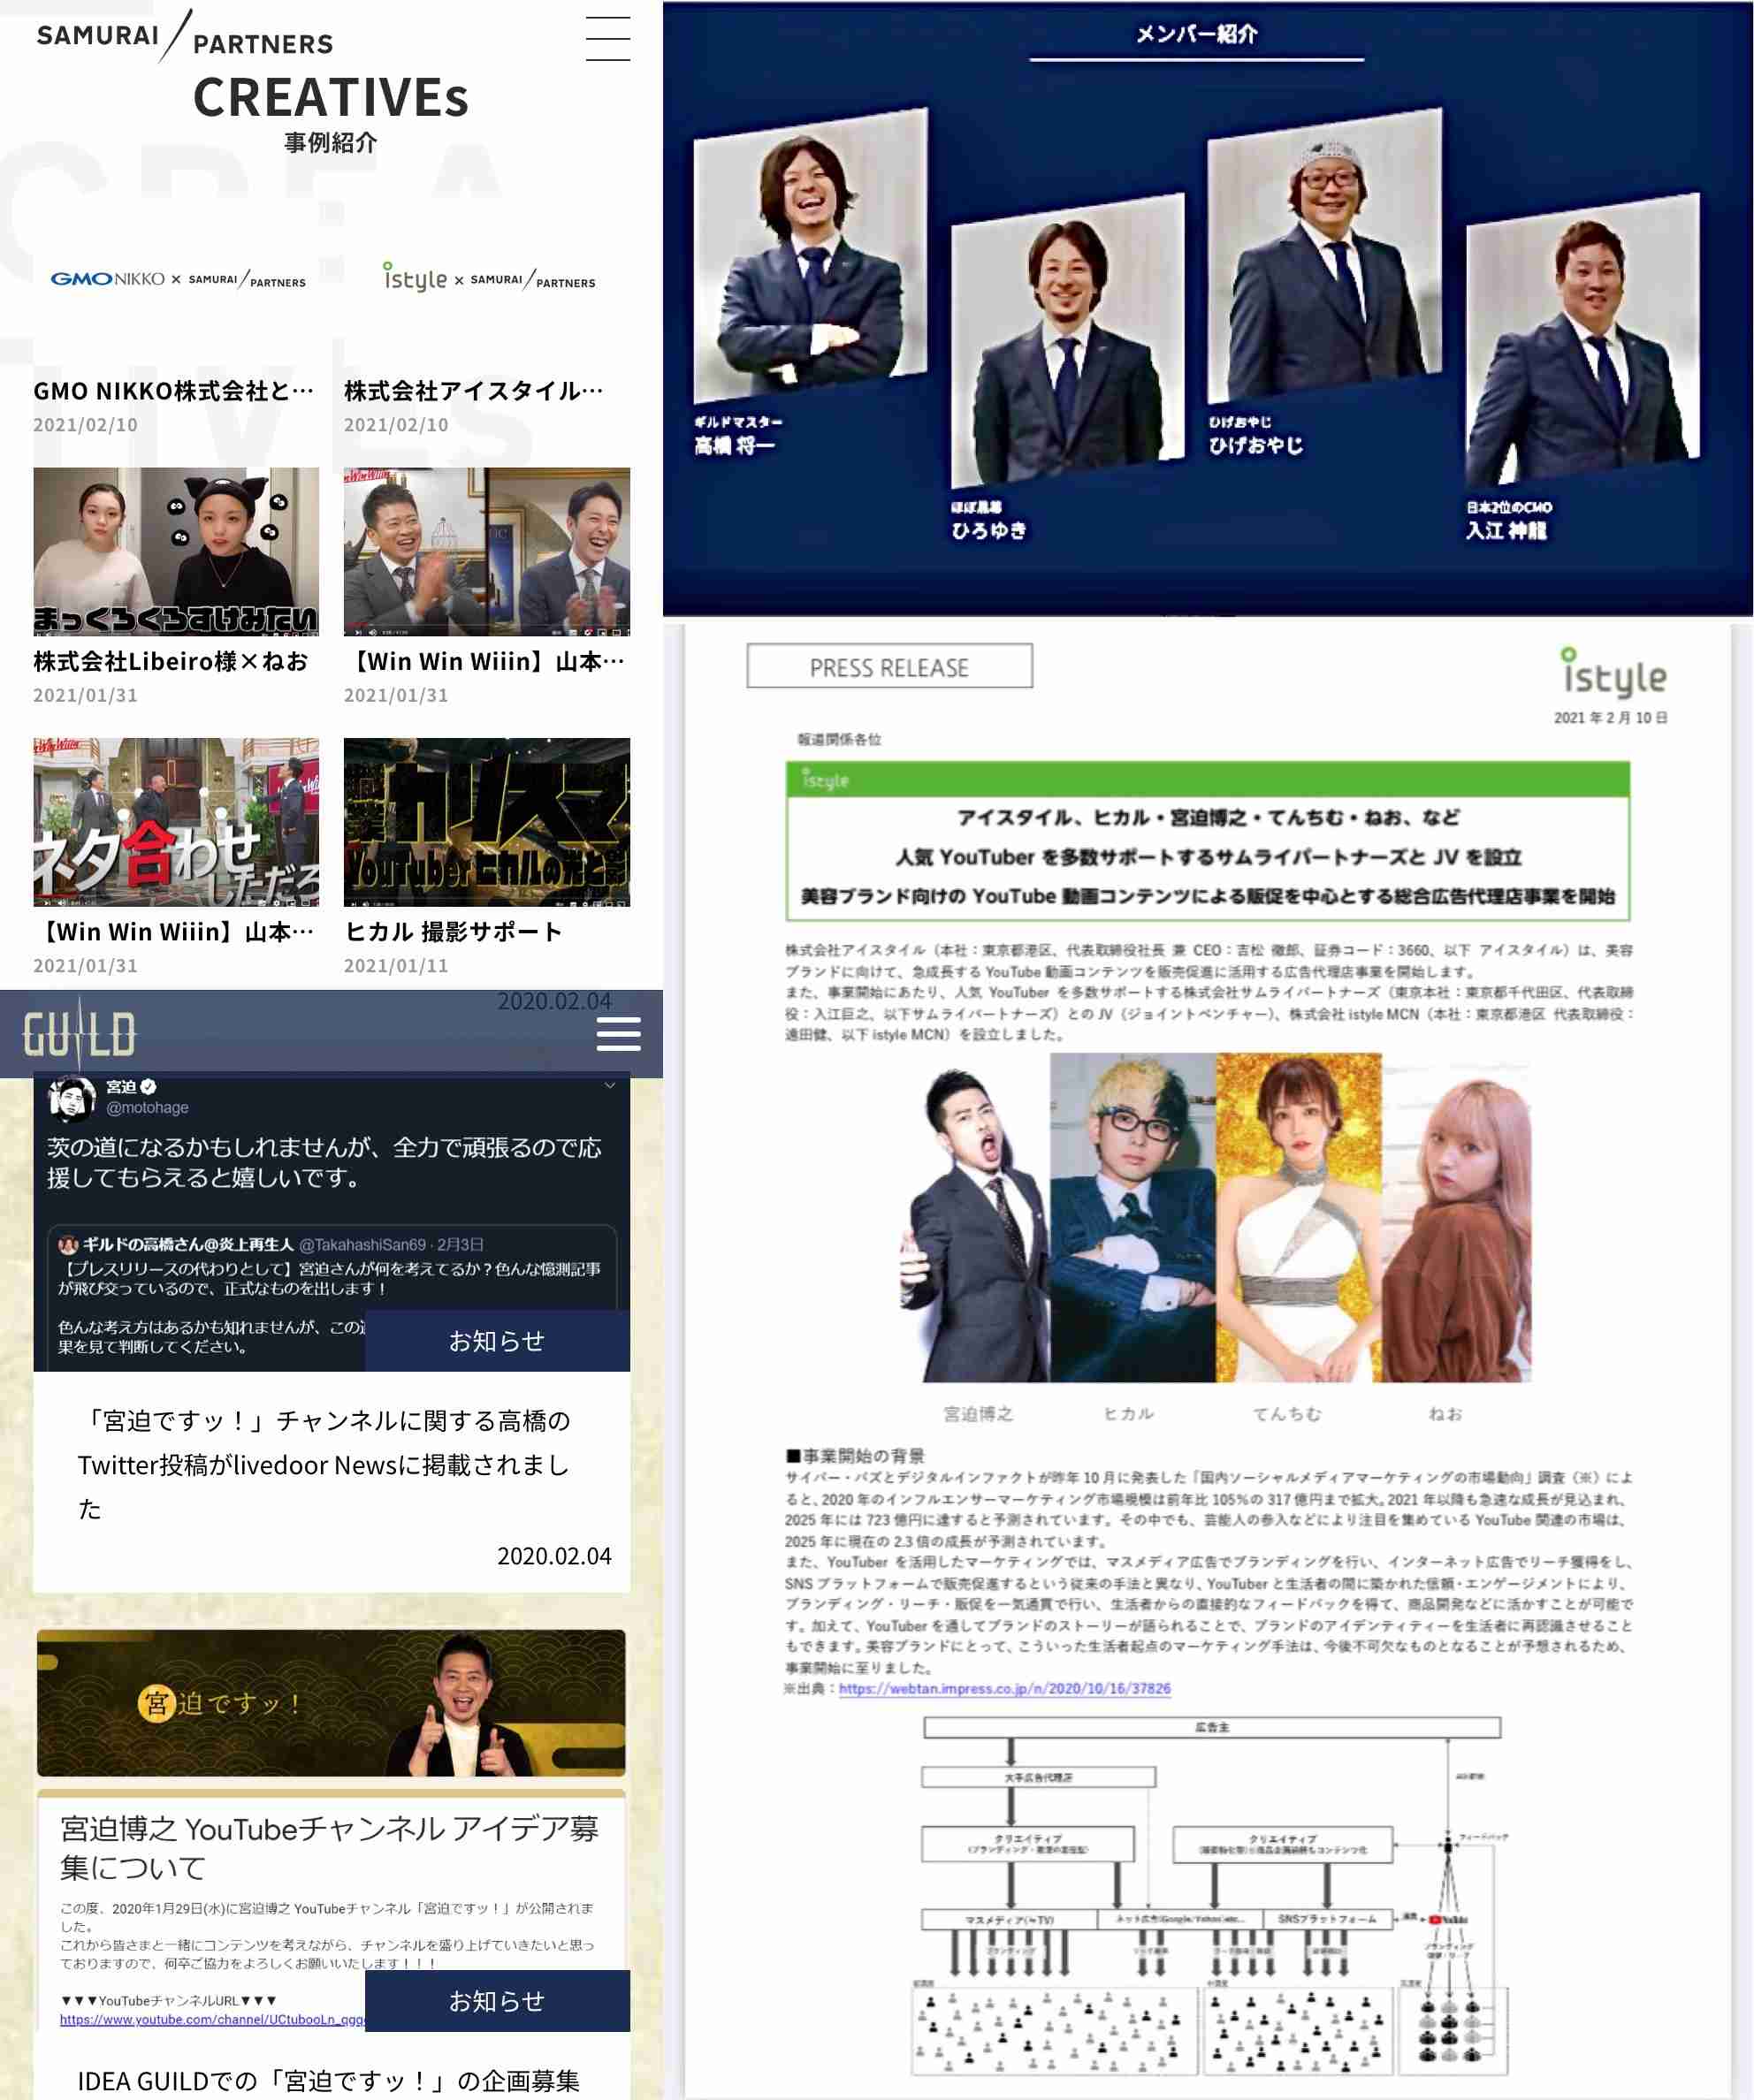Open the IDEA GUILDでの企画募集 article title
Image resolution: width=1754 pixels, height=2100 pixels.
pyautogui.click(x=329, y=2081)
